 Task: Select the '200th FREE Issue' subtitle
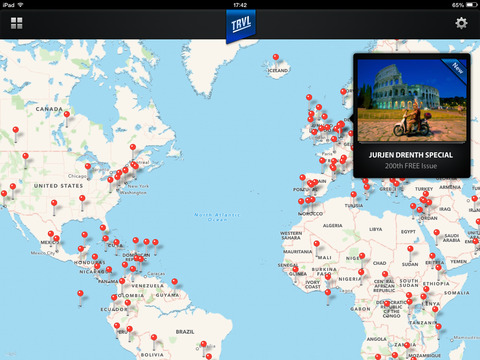click(411, 166)
